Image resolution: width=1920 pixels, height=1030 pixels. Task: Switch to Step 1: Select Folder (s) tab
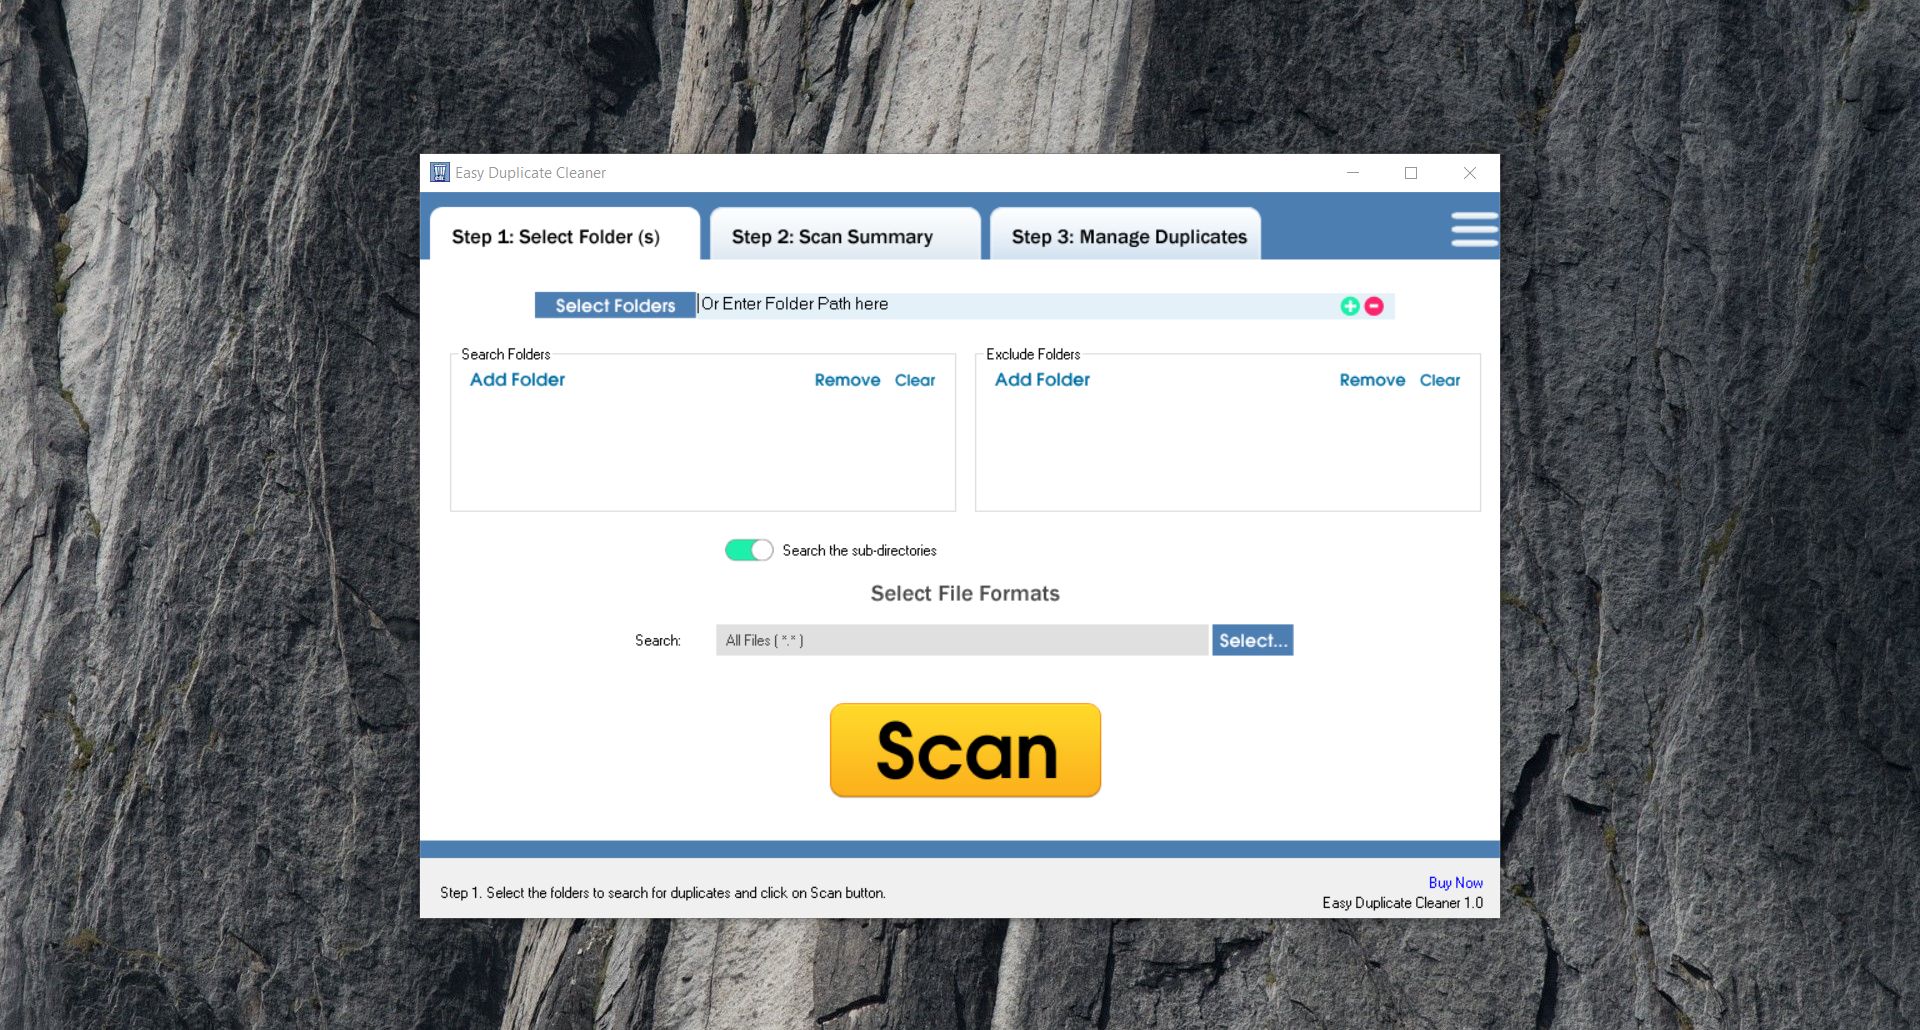click(x=565, y=236)
